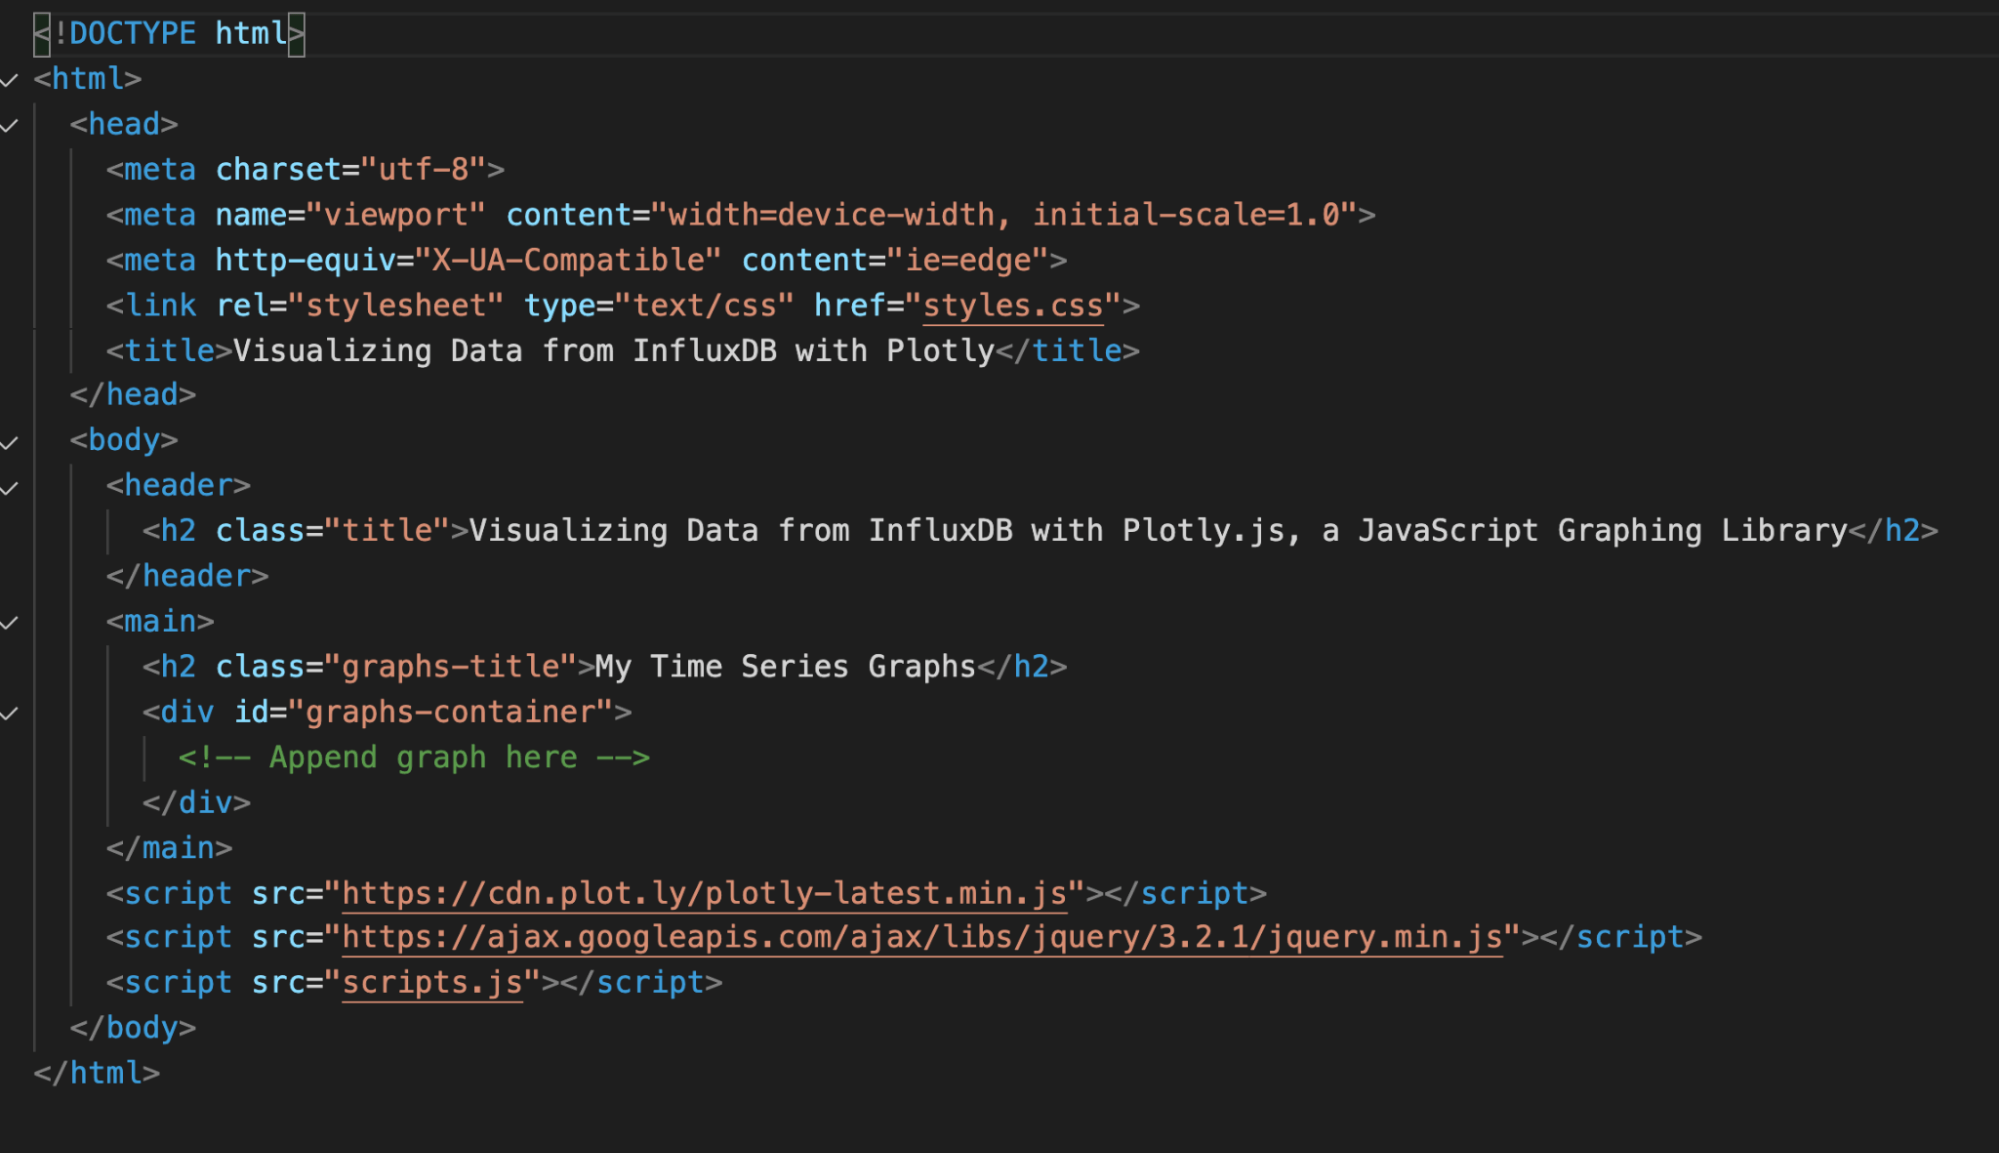Collapse the main element fold arrow
Image resolution: width=1999 pixels, height=1153 pixels.
pyautogui.click(x=10, y=621)
